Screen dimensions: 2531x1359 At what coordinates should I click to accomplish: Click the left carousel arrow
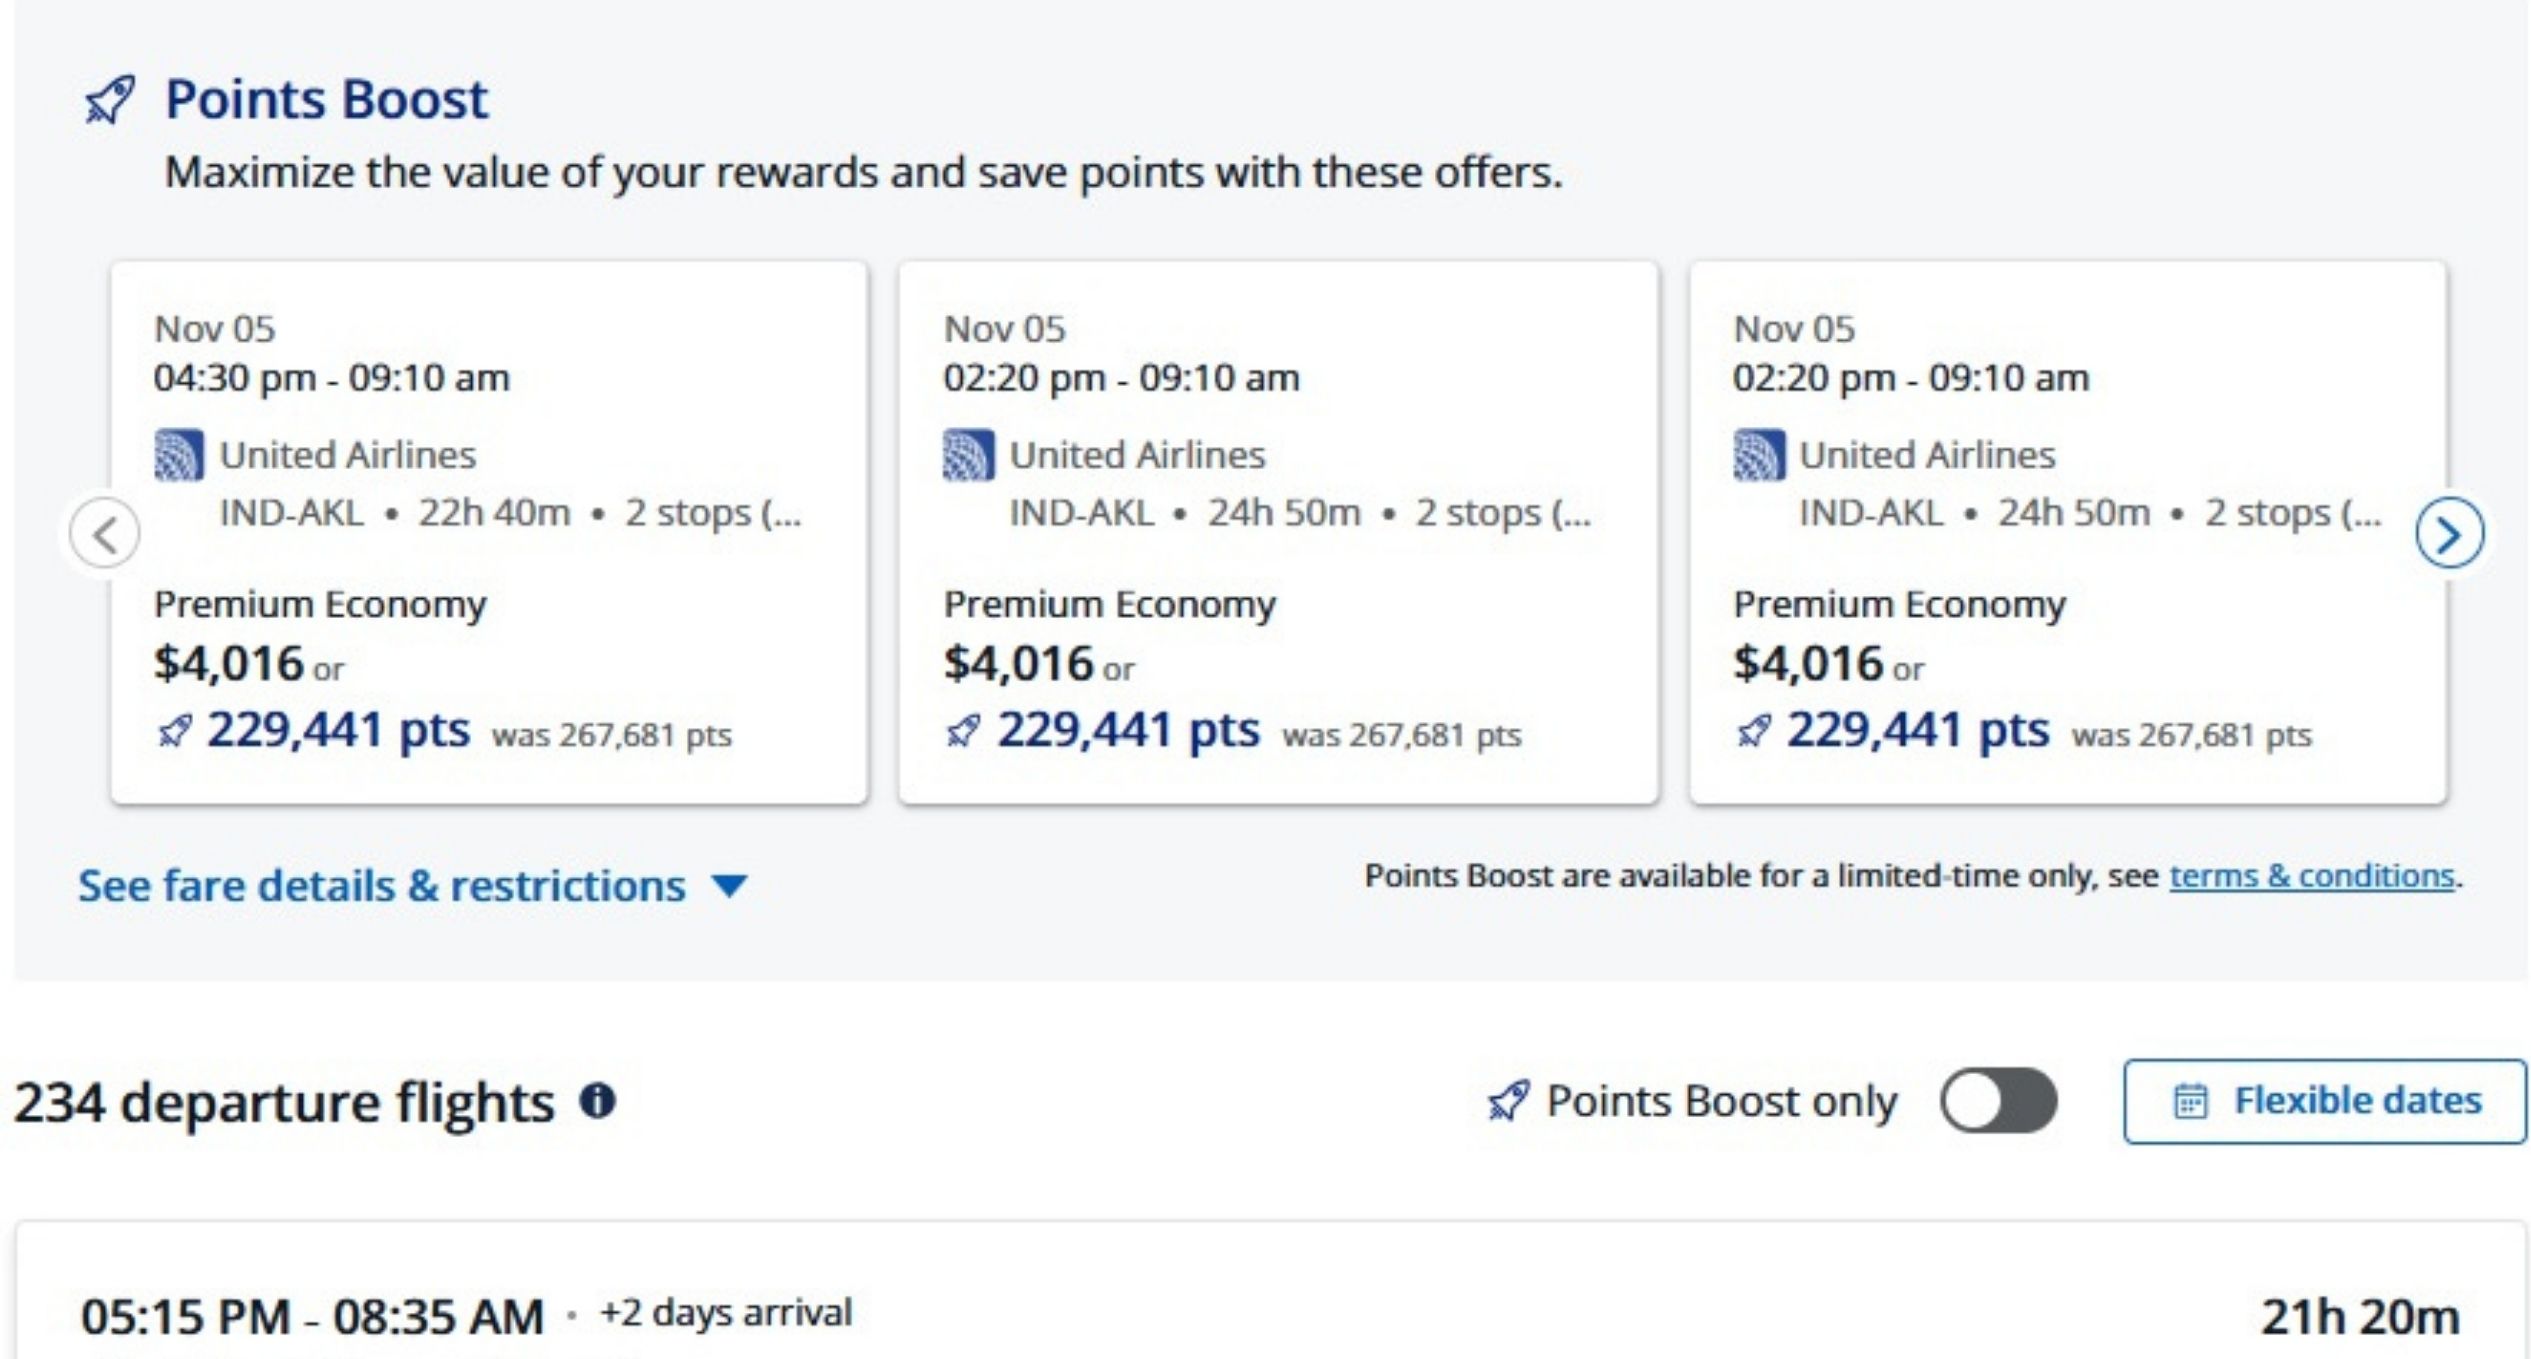(x=107, y=534)
